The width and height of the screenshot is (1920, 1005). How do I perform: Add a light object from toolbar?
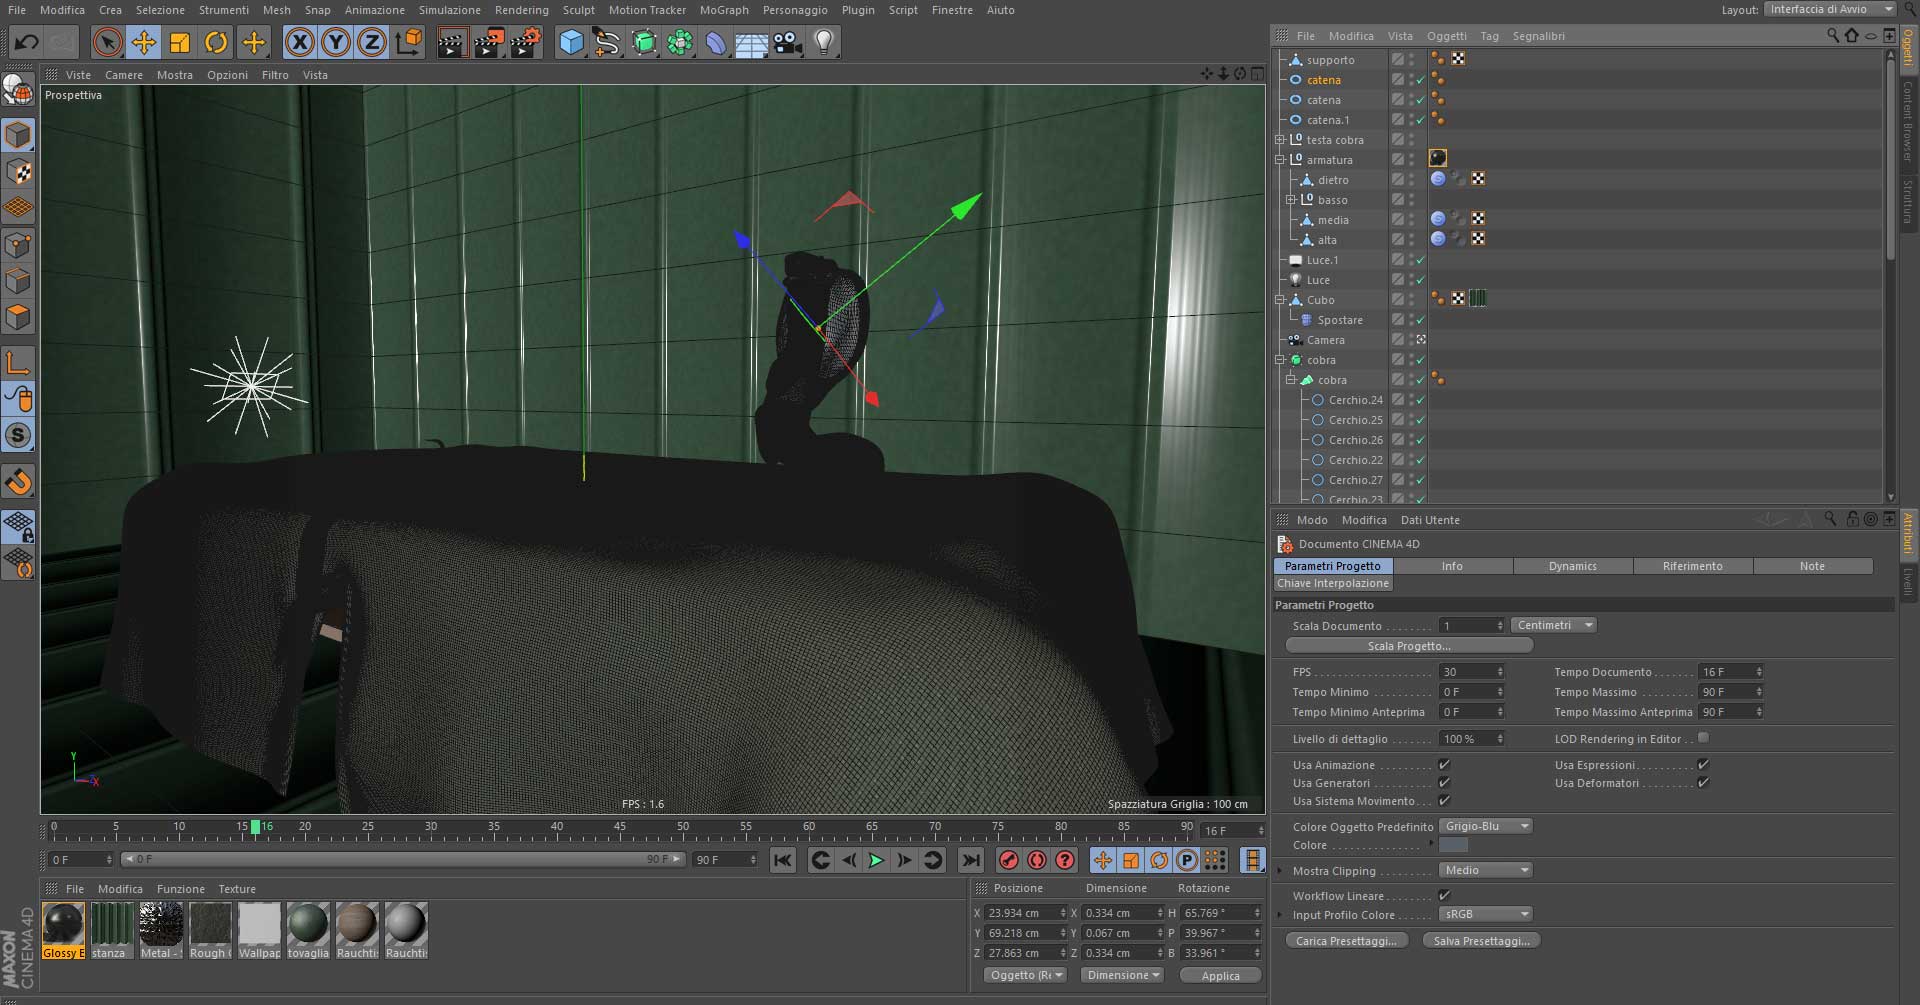[x=823, y=42]
